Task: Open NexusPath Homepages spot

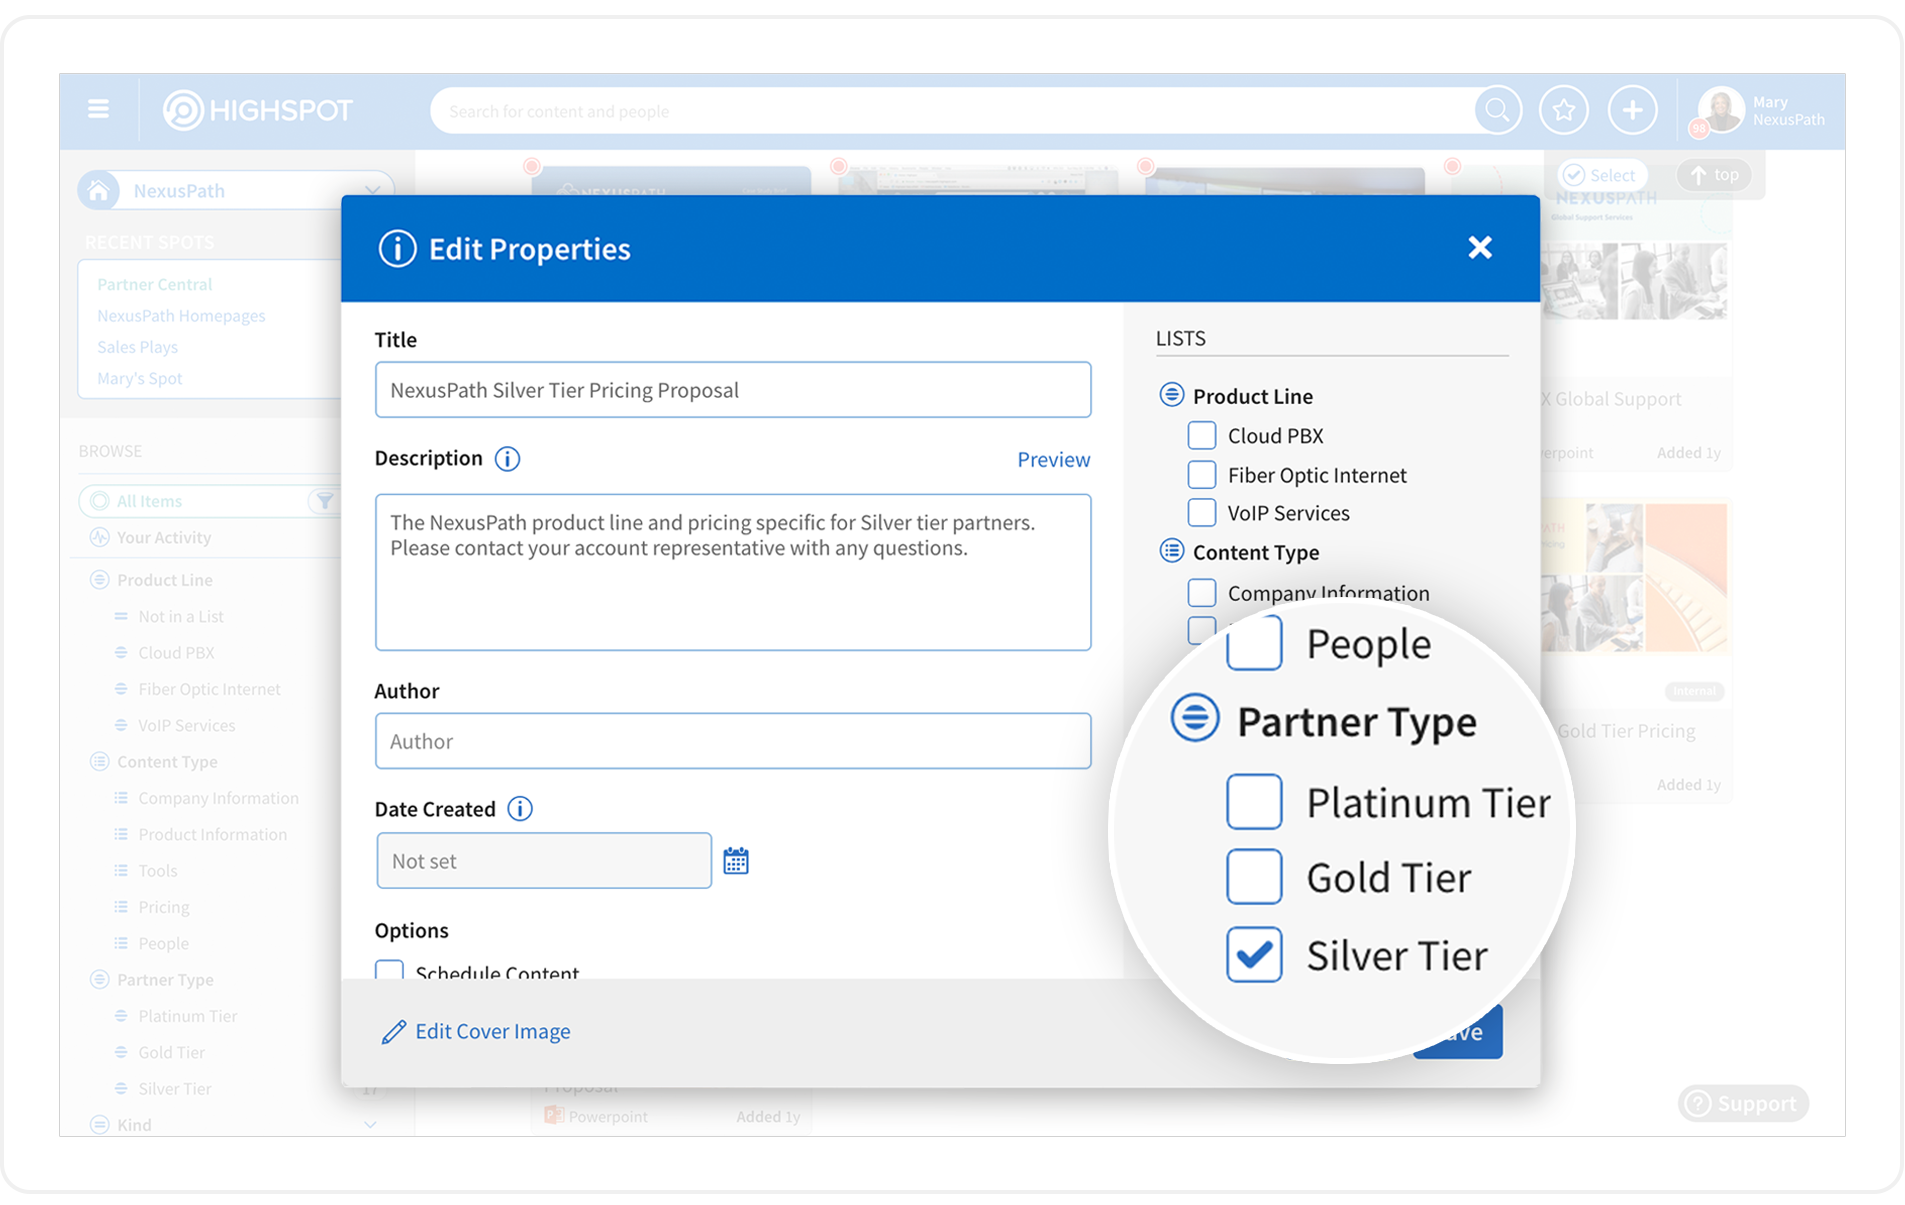Action: (181, 316)
